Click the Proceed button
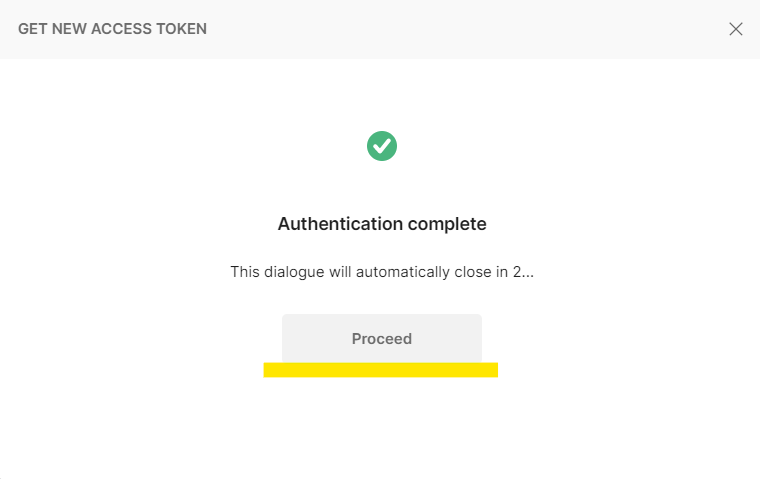Screen dimensions: 760x479 pyautogui.click(x=382, y=338)
